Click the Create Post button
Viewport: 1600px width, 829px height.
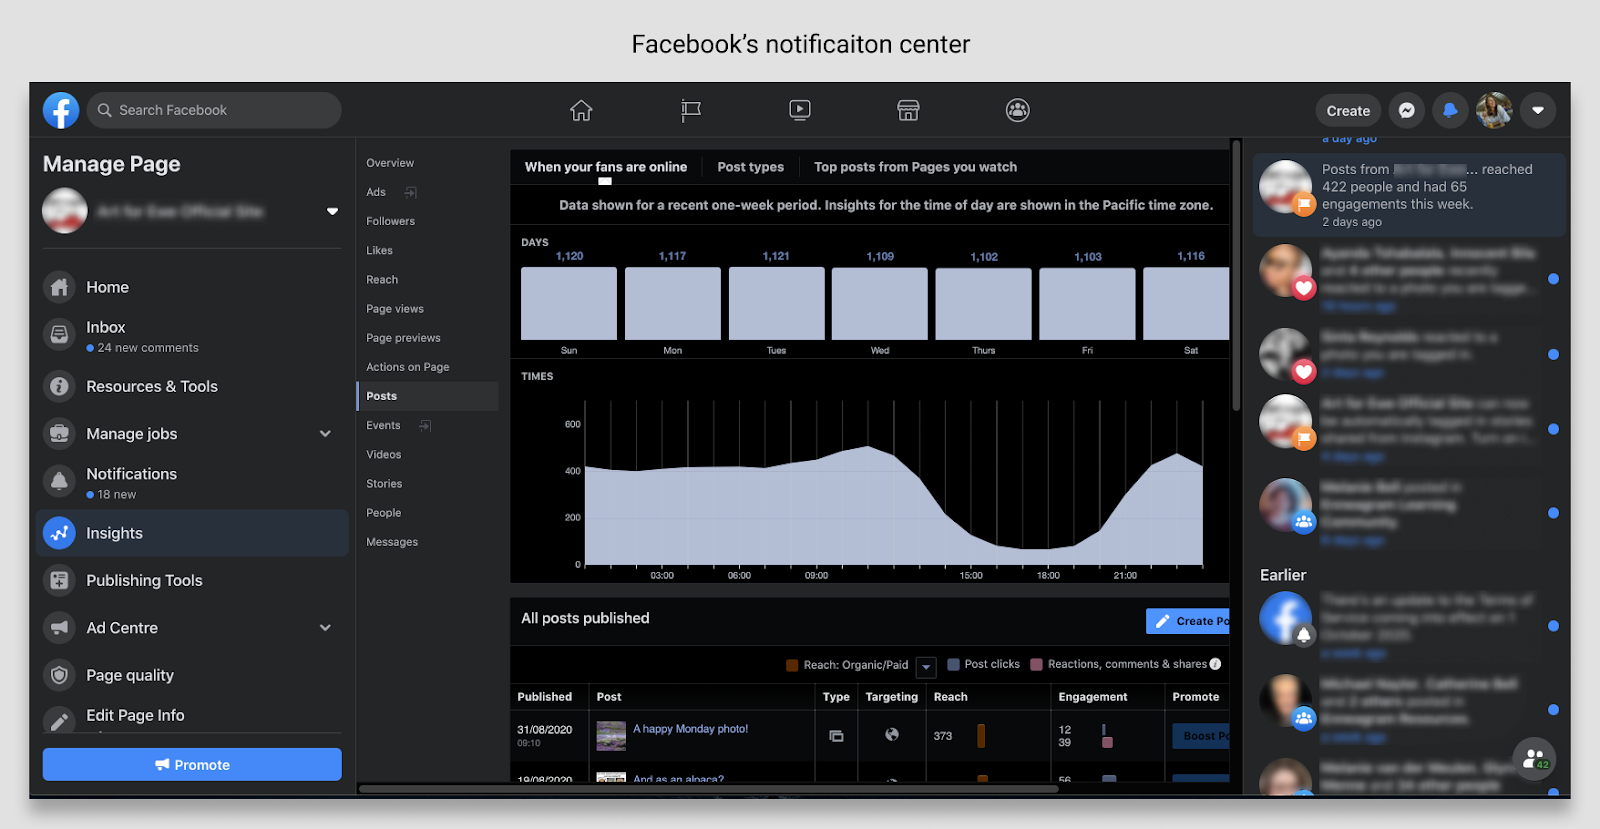click(1188, 621)
